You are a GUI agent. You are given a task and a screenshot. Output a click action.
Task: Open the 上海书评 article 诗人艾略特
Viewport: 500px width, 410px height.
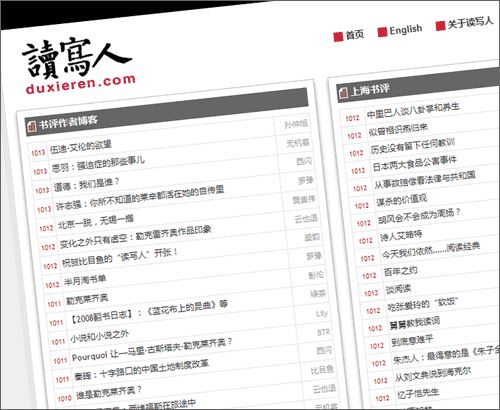pyautogui.click(x=401, y=235)
